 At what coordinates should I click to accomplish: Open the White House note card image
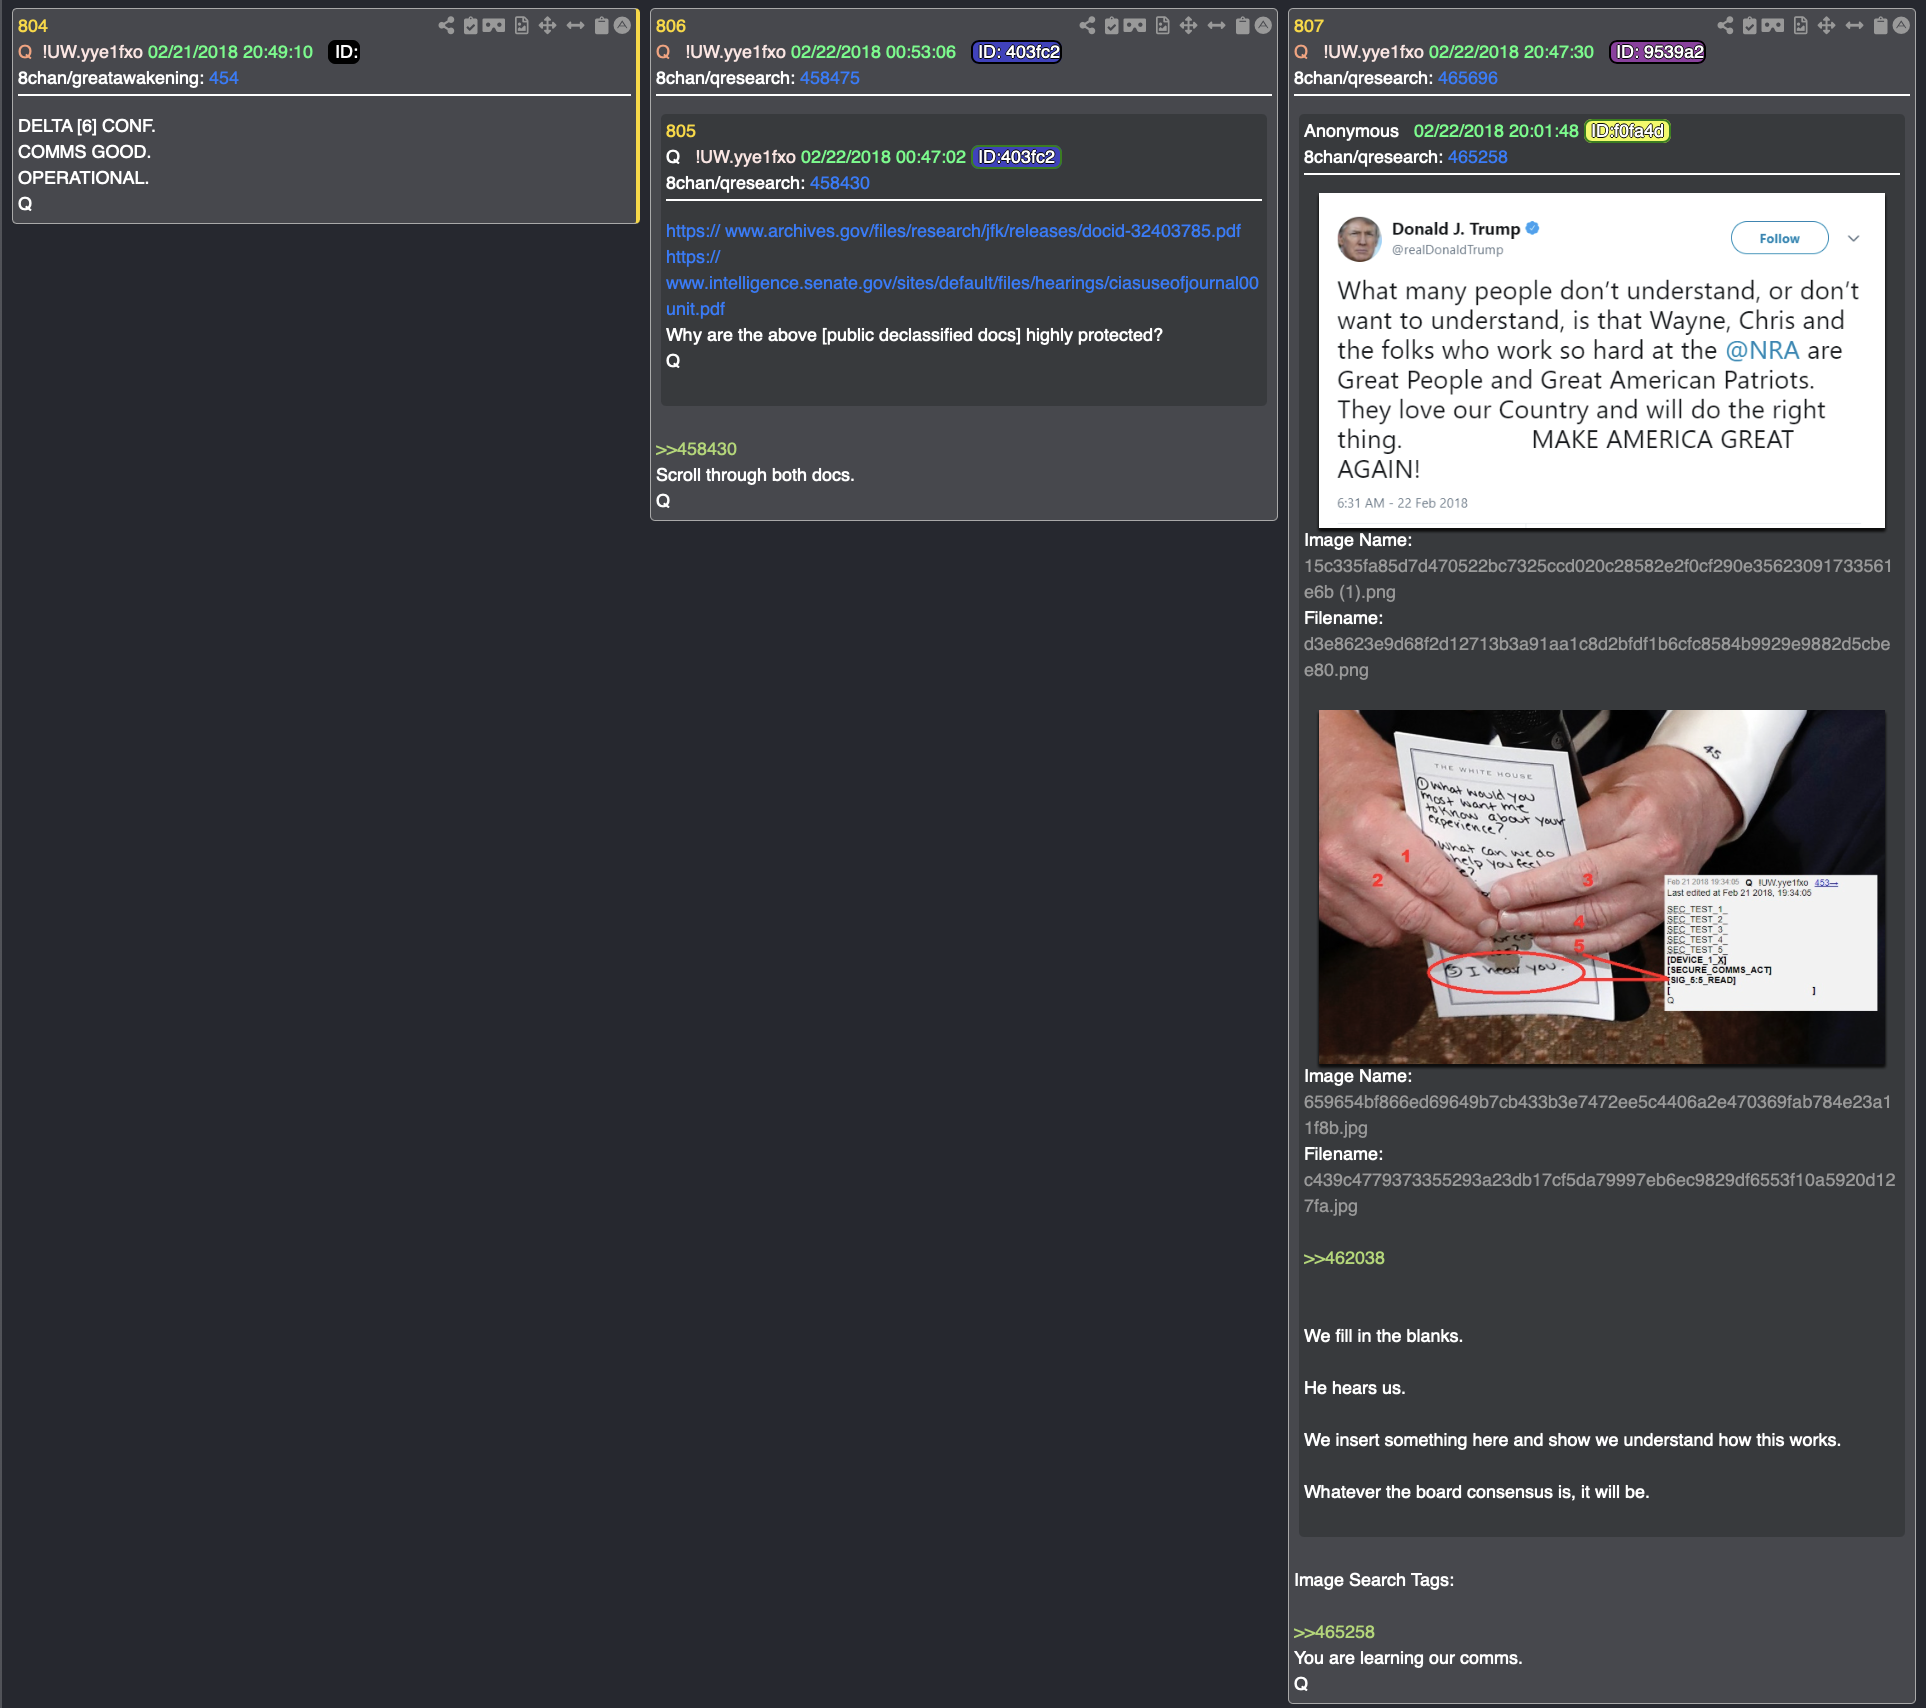pyautogui.click(x=1601, y=886)
